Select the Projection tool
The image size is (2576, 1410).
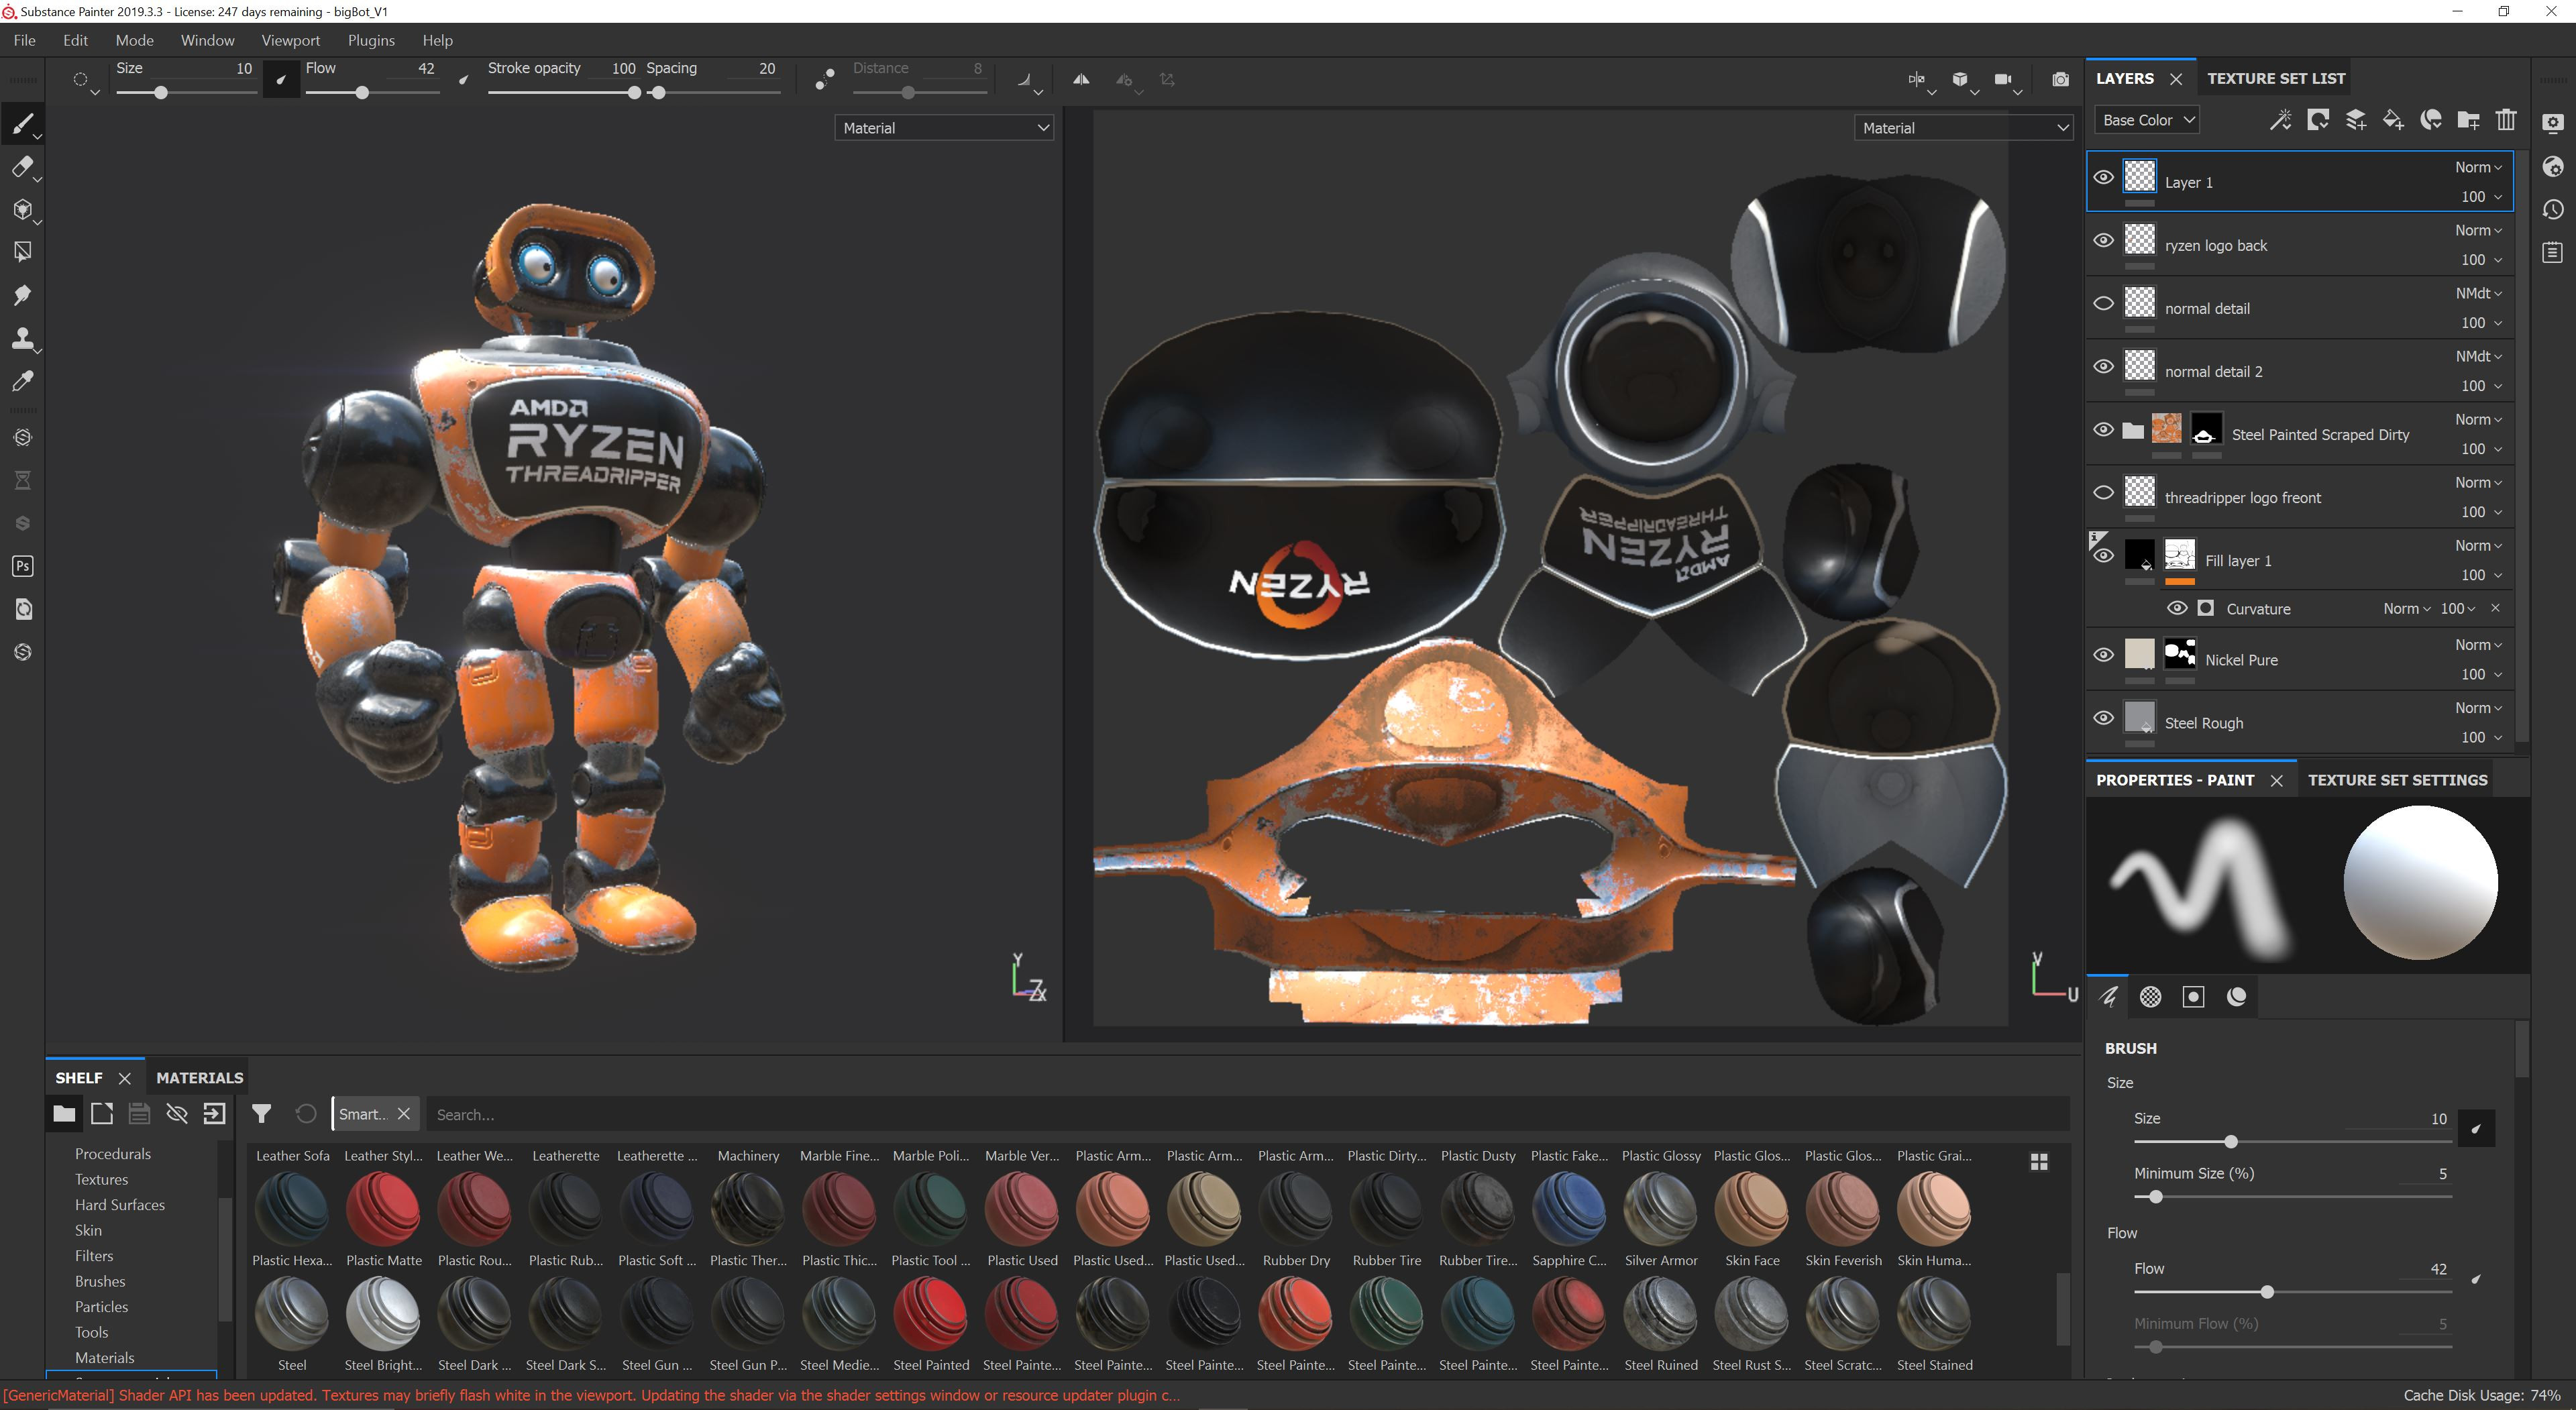(x=22, y=210)
